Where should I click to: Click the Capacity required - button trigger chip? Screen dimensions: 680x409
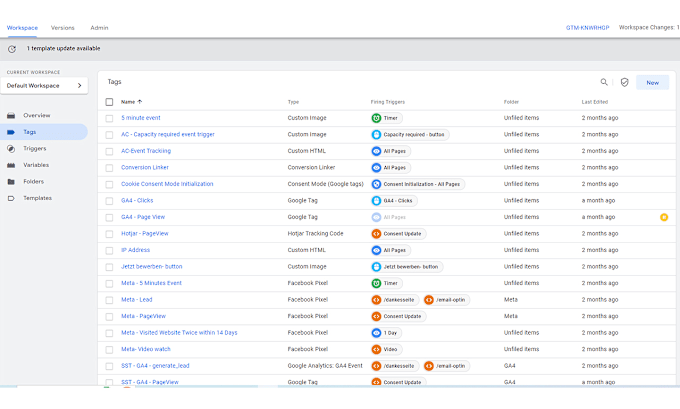pos(410,134)
